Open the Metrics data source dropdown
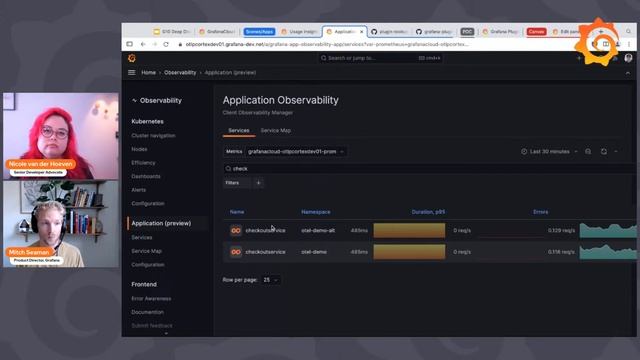The image size is (640, 360). point(296,151)
